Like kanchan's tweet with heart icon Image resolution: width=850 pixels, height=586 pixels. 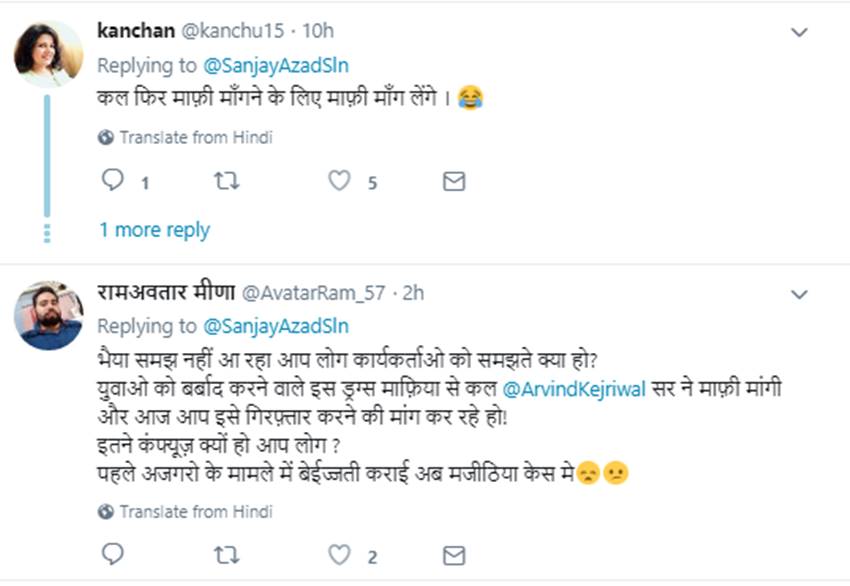click(x=340, y=181)
